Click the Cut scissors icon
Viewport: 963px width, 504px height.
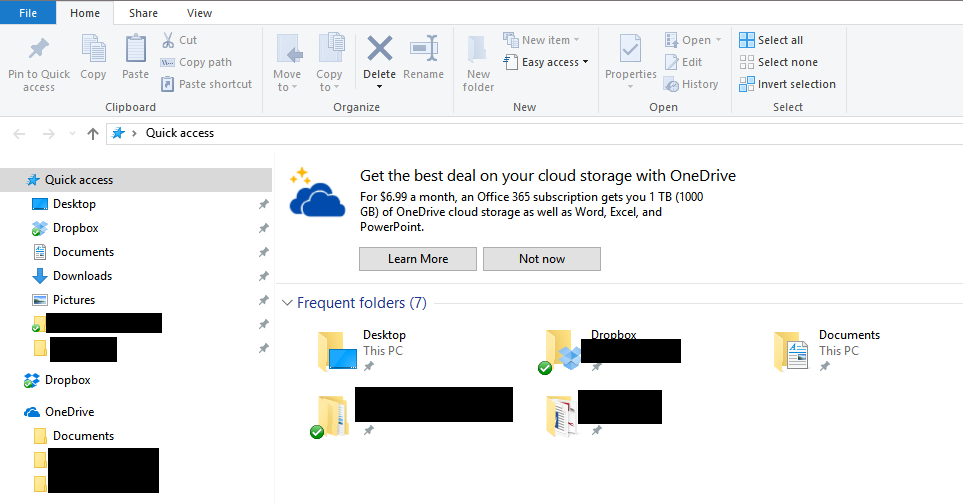[168, 40]
